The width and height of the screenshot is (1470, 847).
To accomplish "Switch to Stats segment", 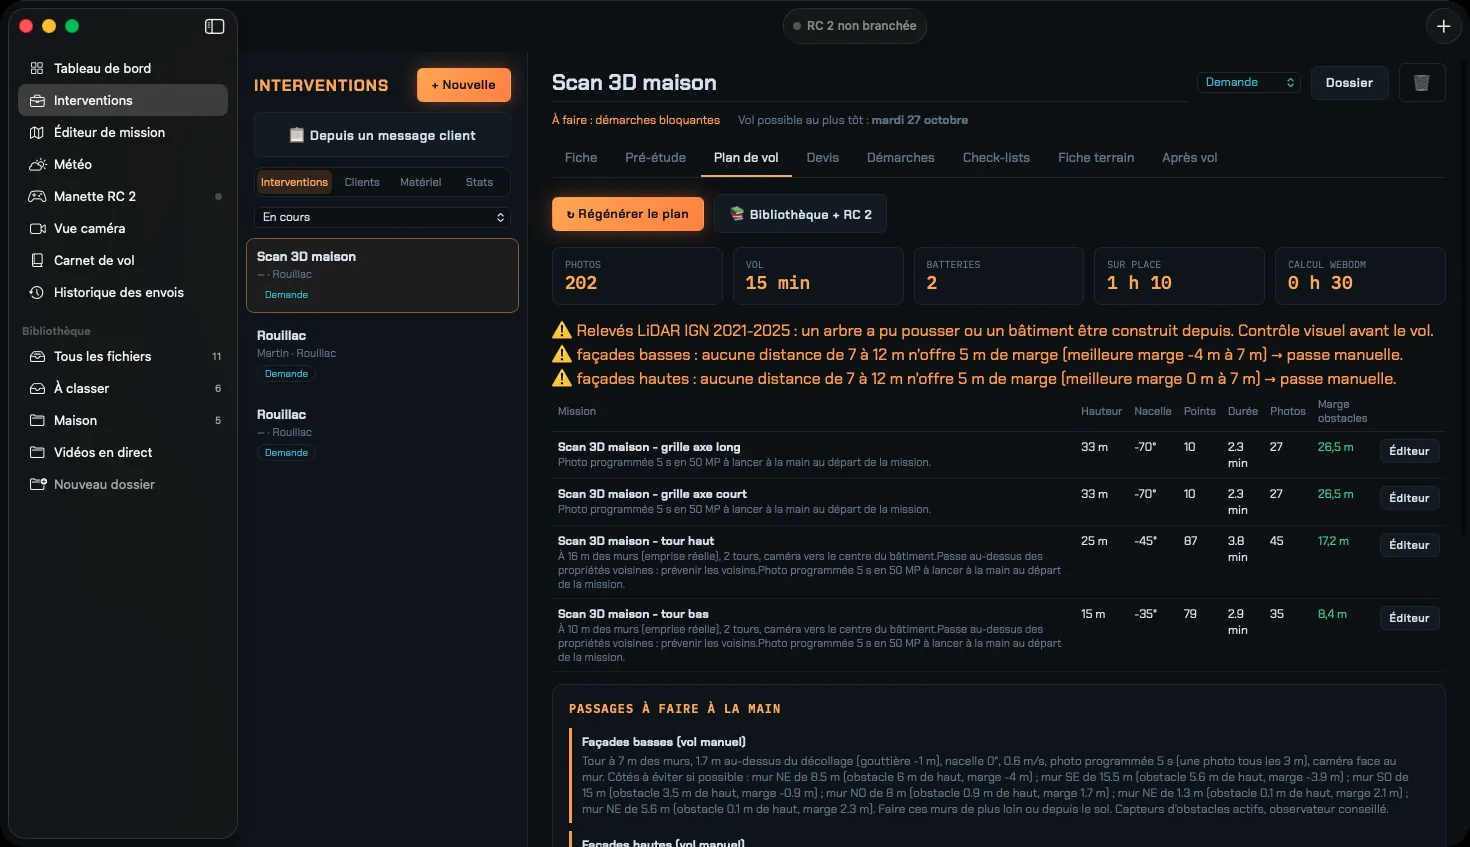I will click(479, 182).
